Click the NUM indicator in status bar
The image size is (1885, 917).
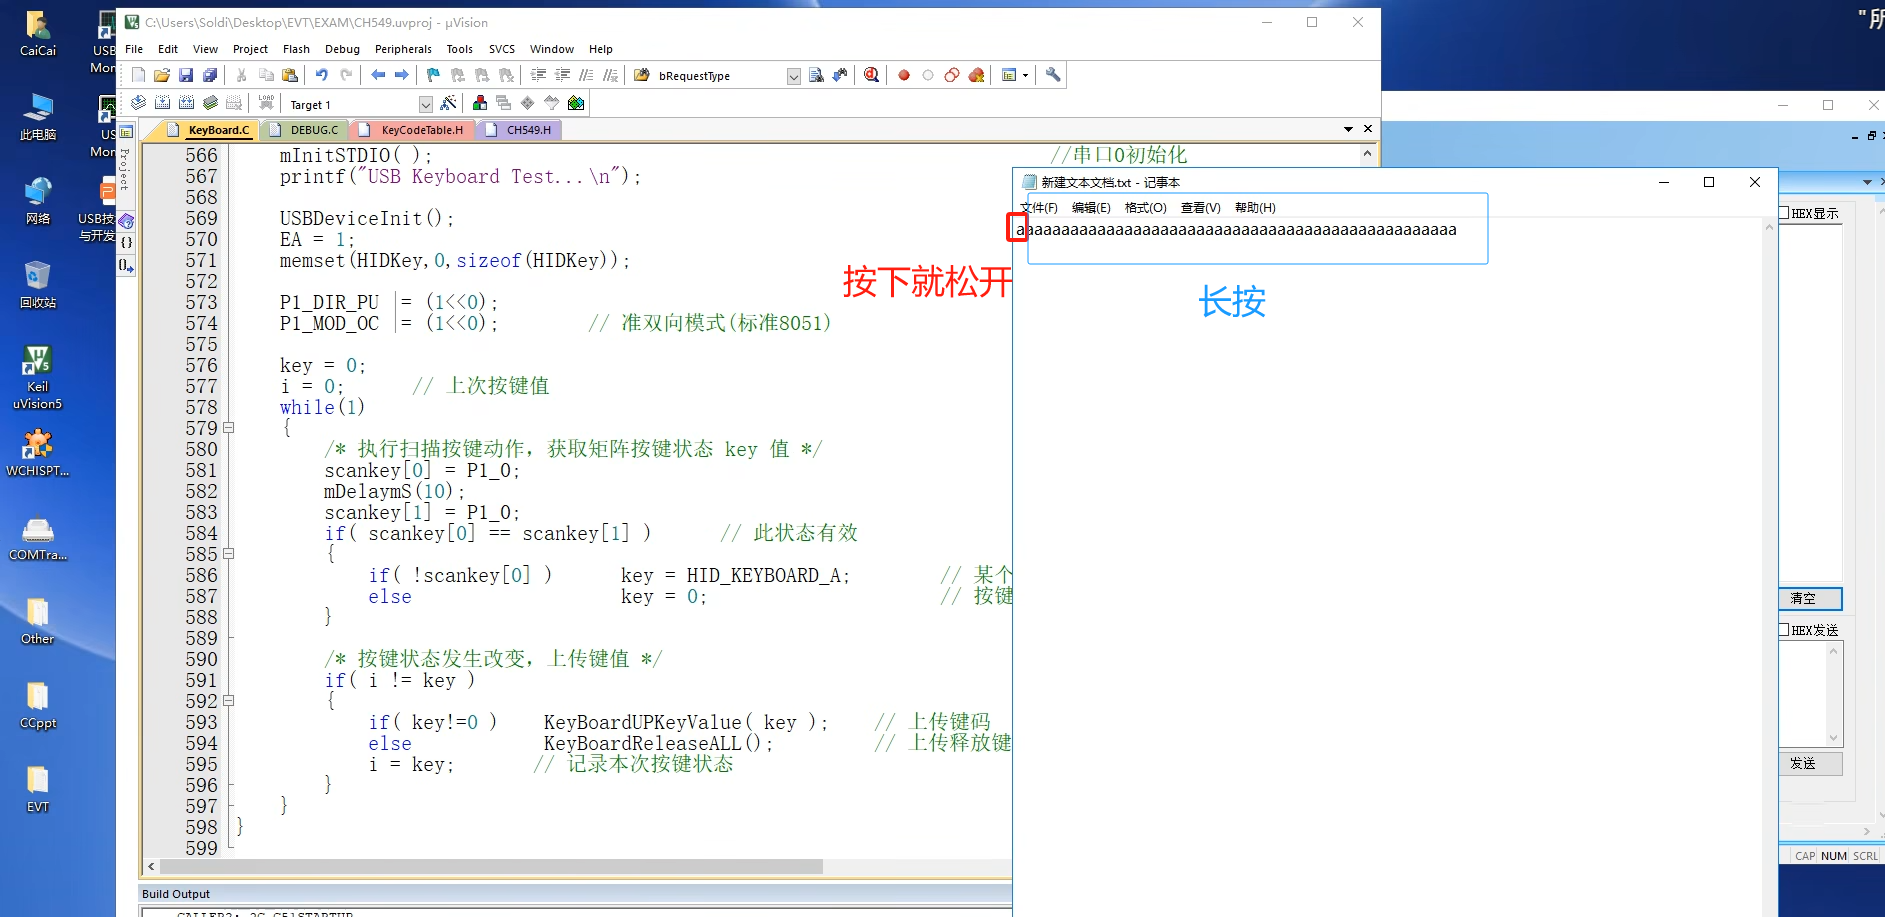(x=1834, y=856)
